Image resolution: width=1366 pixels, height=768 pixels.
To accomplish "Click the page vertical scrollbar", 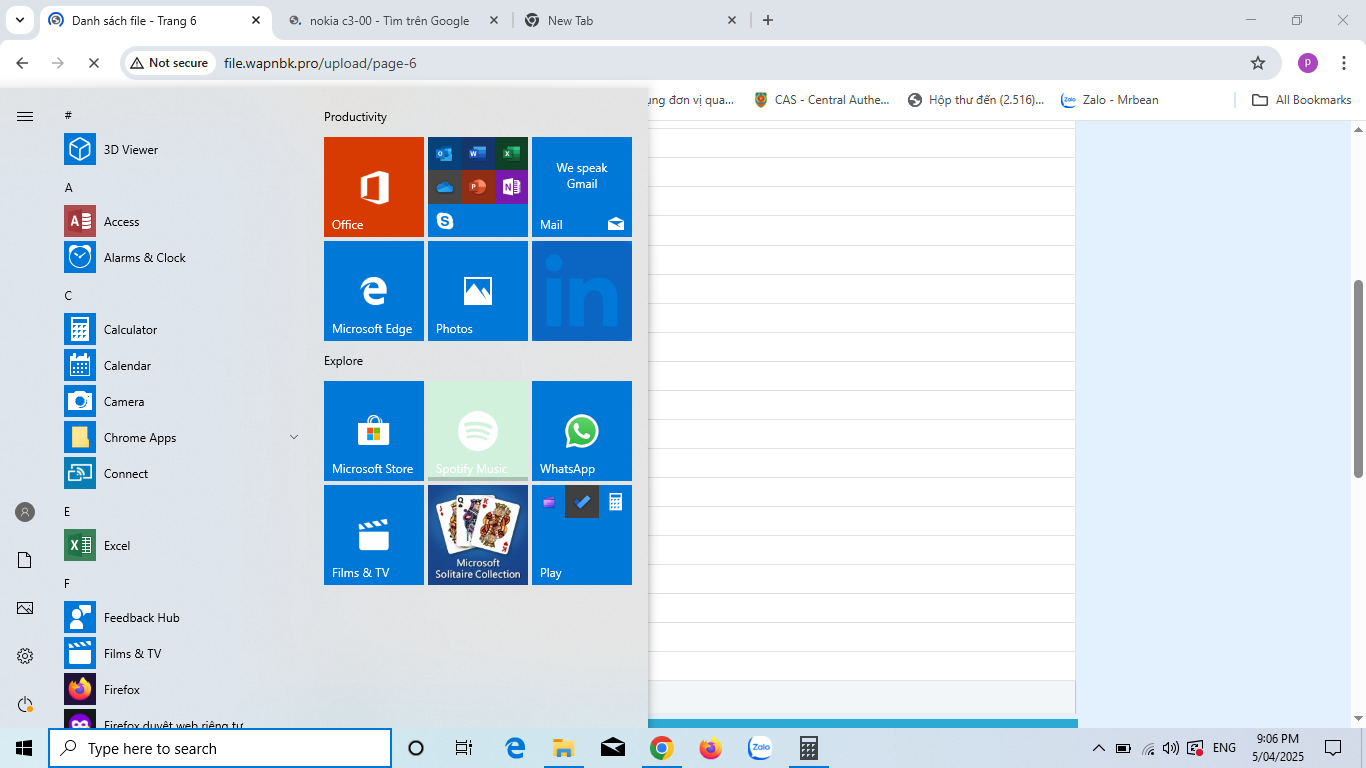I will 1358,380.
